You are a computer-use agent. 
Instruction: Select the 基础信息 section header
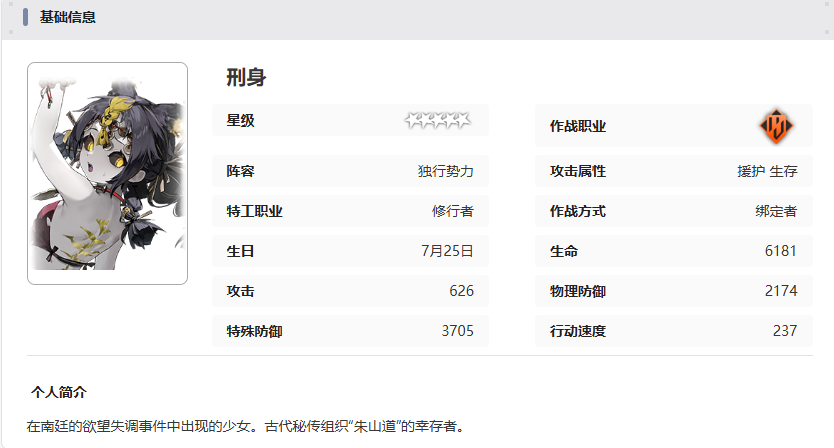pyautogui.click(x=68, y=17)
